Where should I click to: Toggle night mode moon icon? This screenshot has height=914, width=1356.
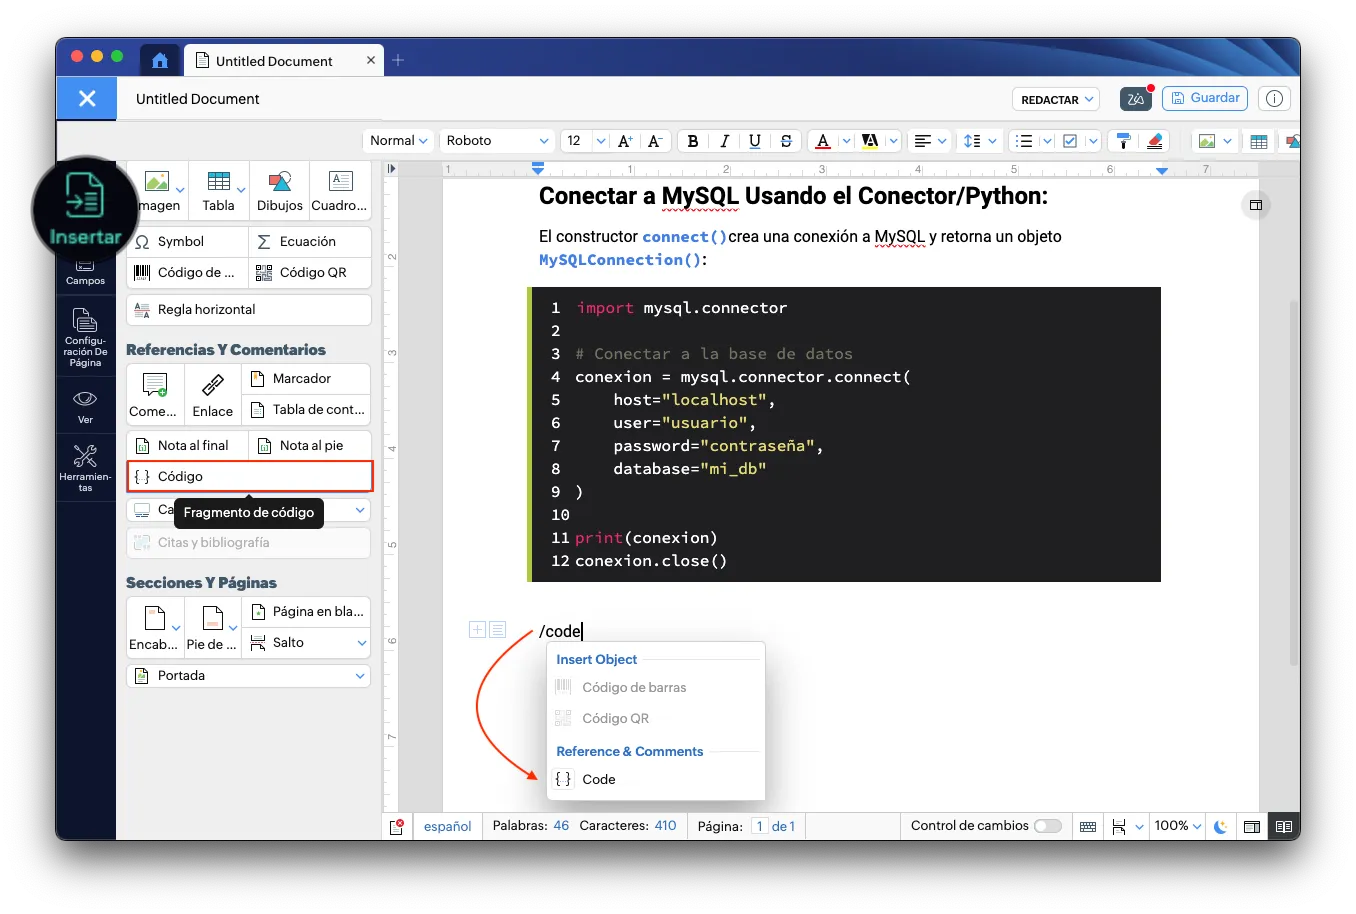(x=1220, y=827)
